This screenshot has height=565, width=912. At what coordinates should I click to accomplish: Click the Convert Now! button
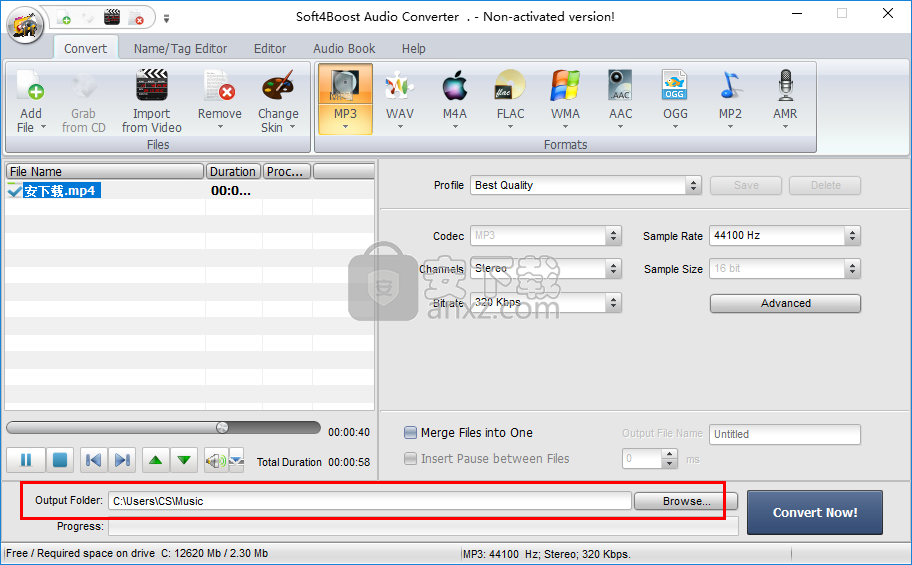(815, 512)
